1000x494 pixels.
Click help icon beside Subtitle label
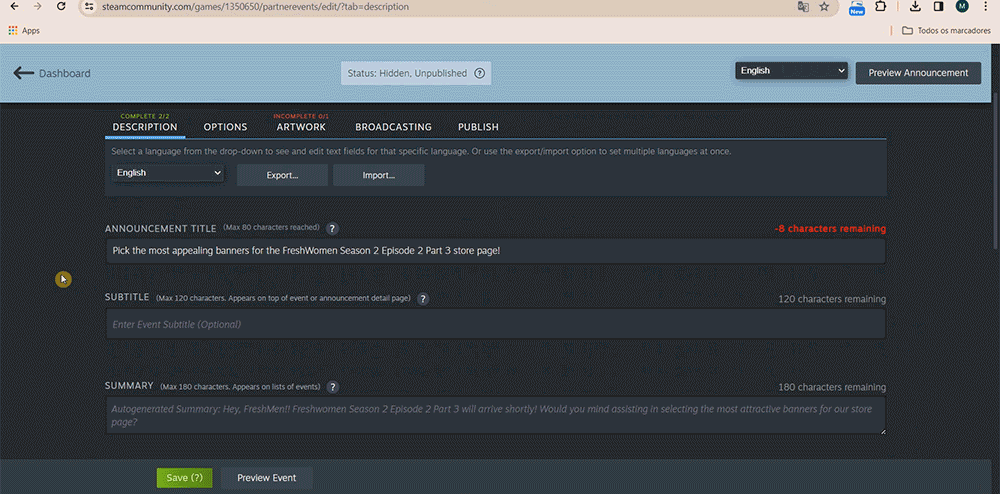coord(423,298)
